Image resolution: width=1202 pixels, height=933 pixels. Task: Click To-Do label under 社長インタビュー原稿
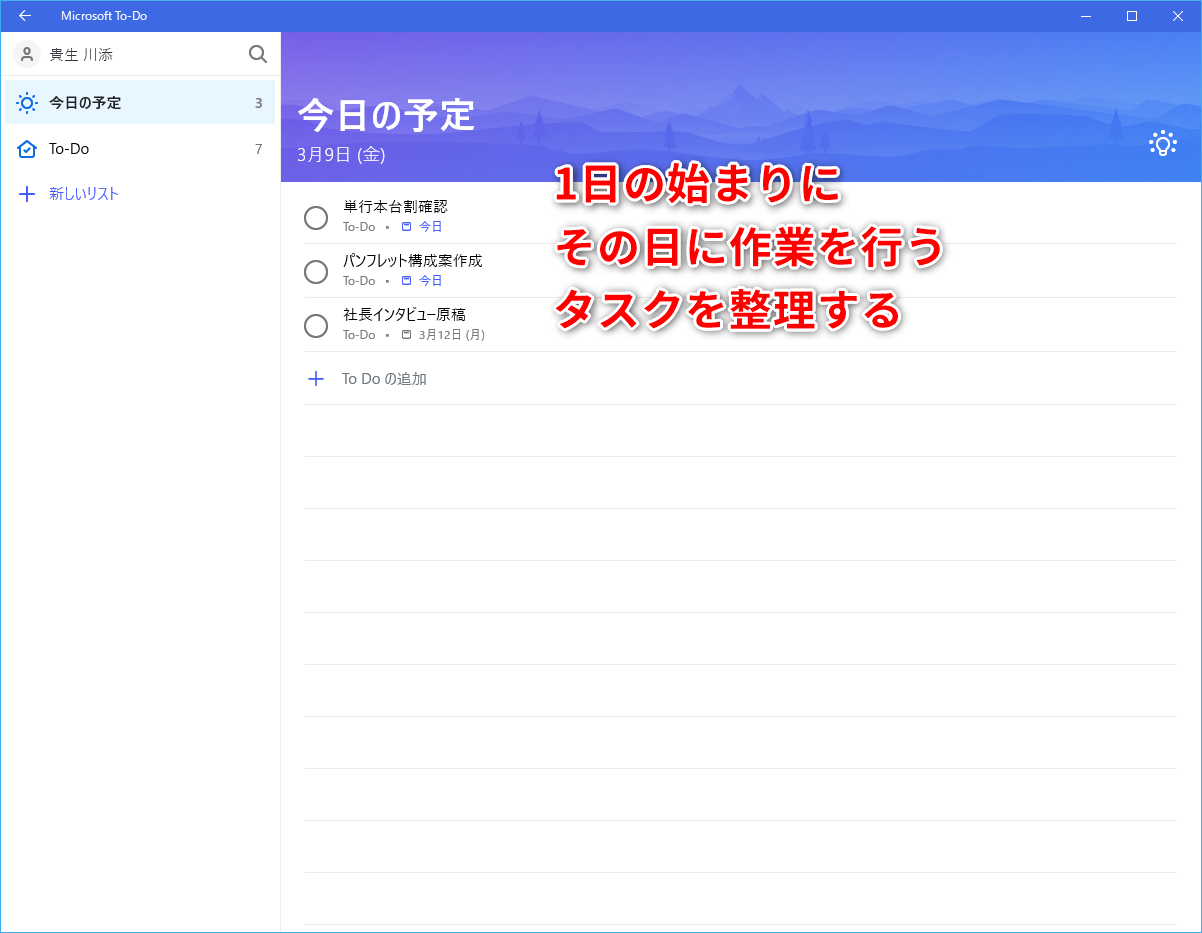pyautogui.click(x=359, y=335)
